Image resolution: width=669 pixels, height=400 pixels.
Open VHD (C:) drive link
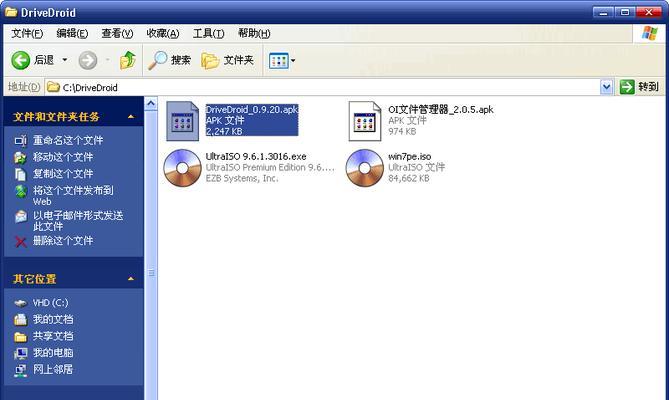(x=50, y=302)
